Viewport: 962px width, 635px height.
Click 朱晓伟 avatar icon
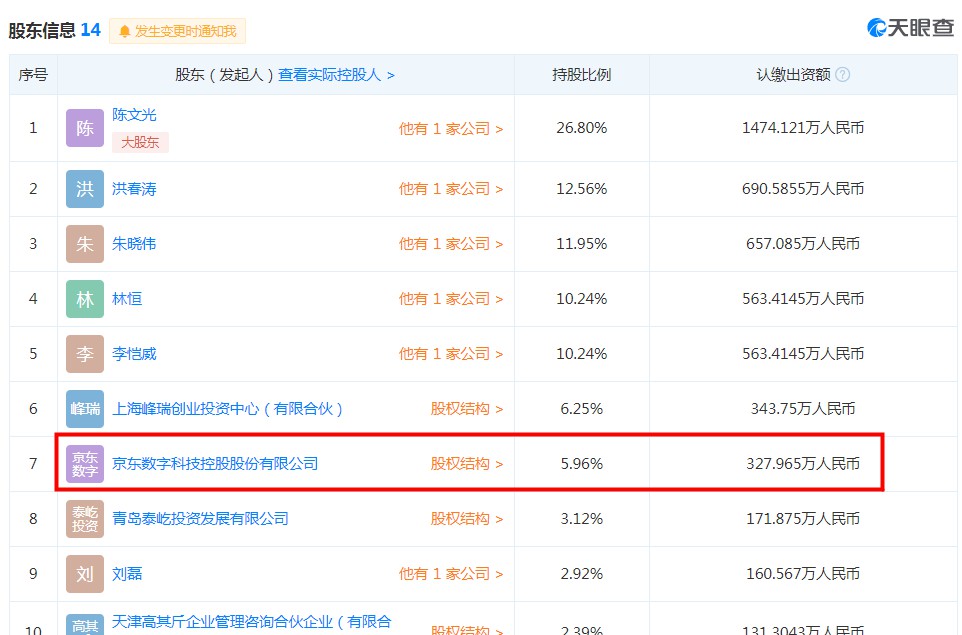[x=85, y=244]
